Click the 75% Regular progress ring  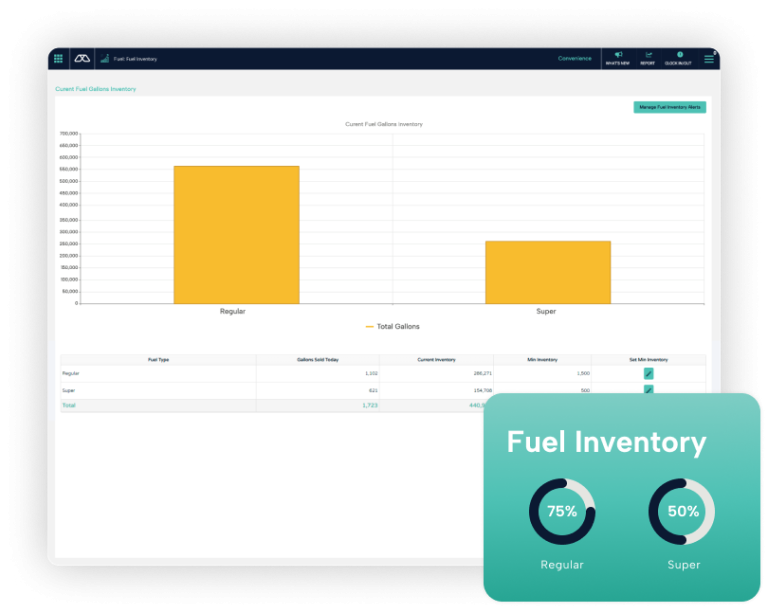(562, 512)
